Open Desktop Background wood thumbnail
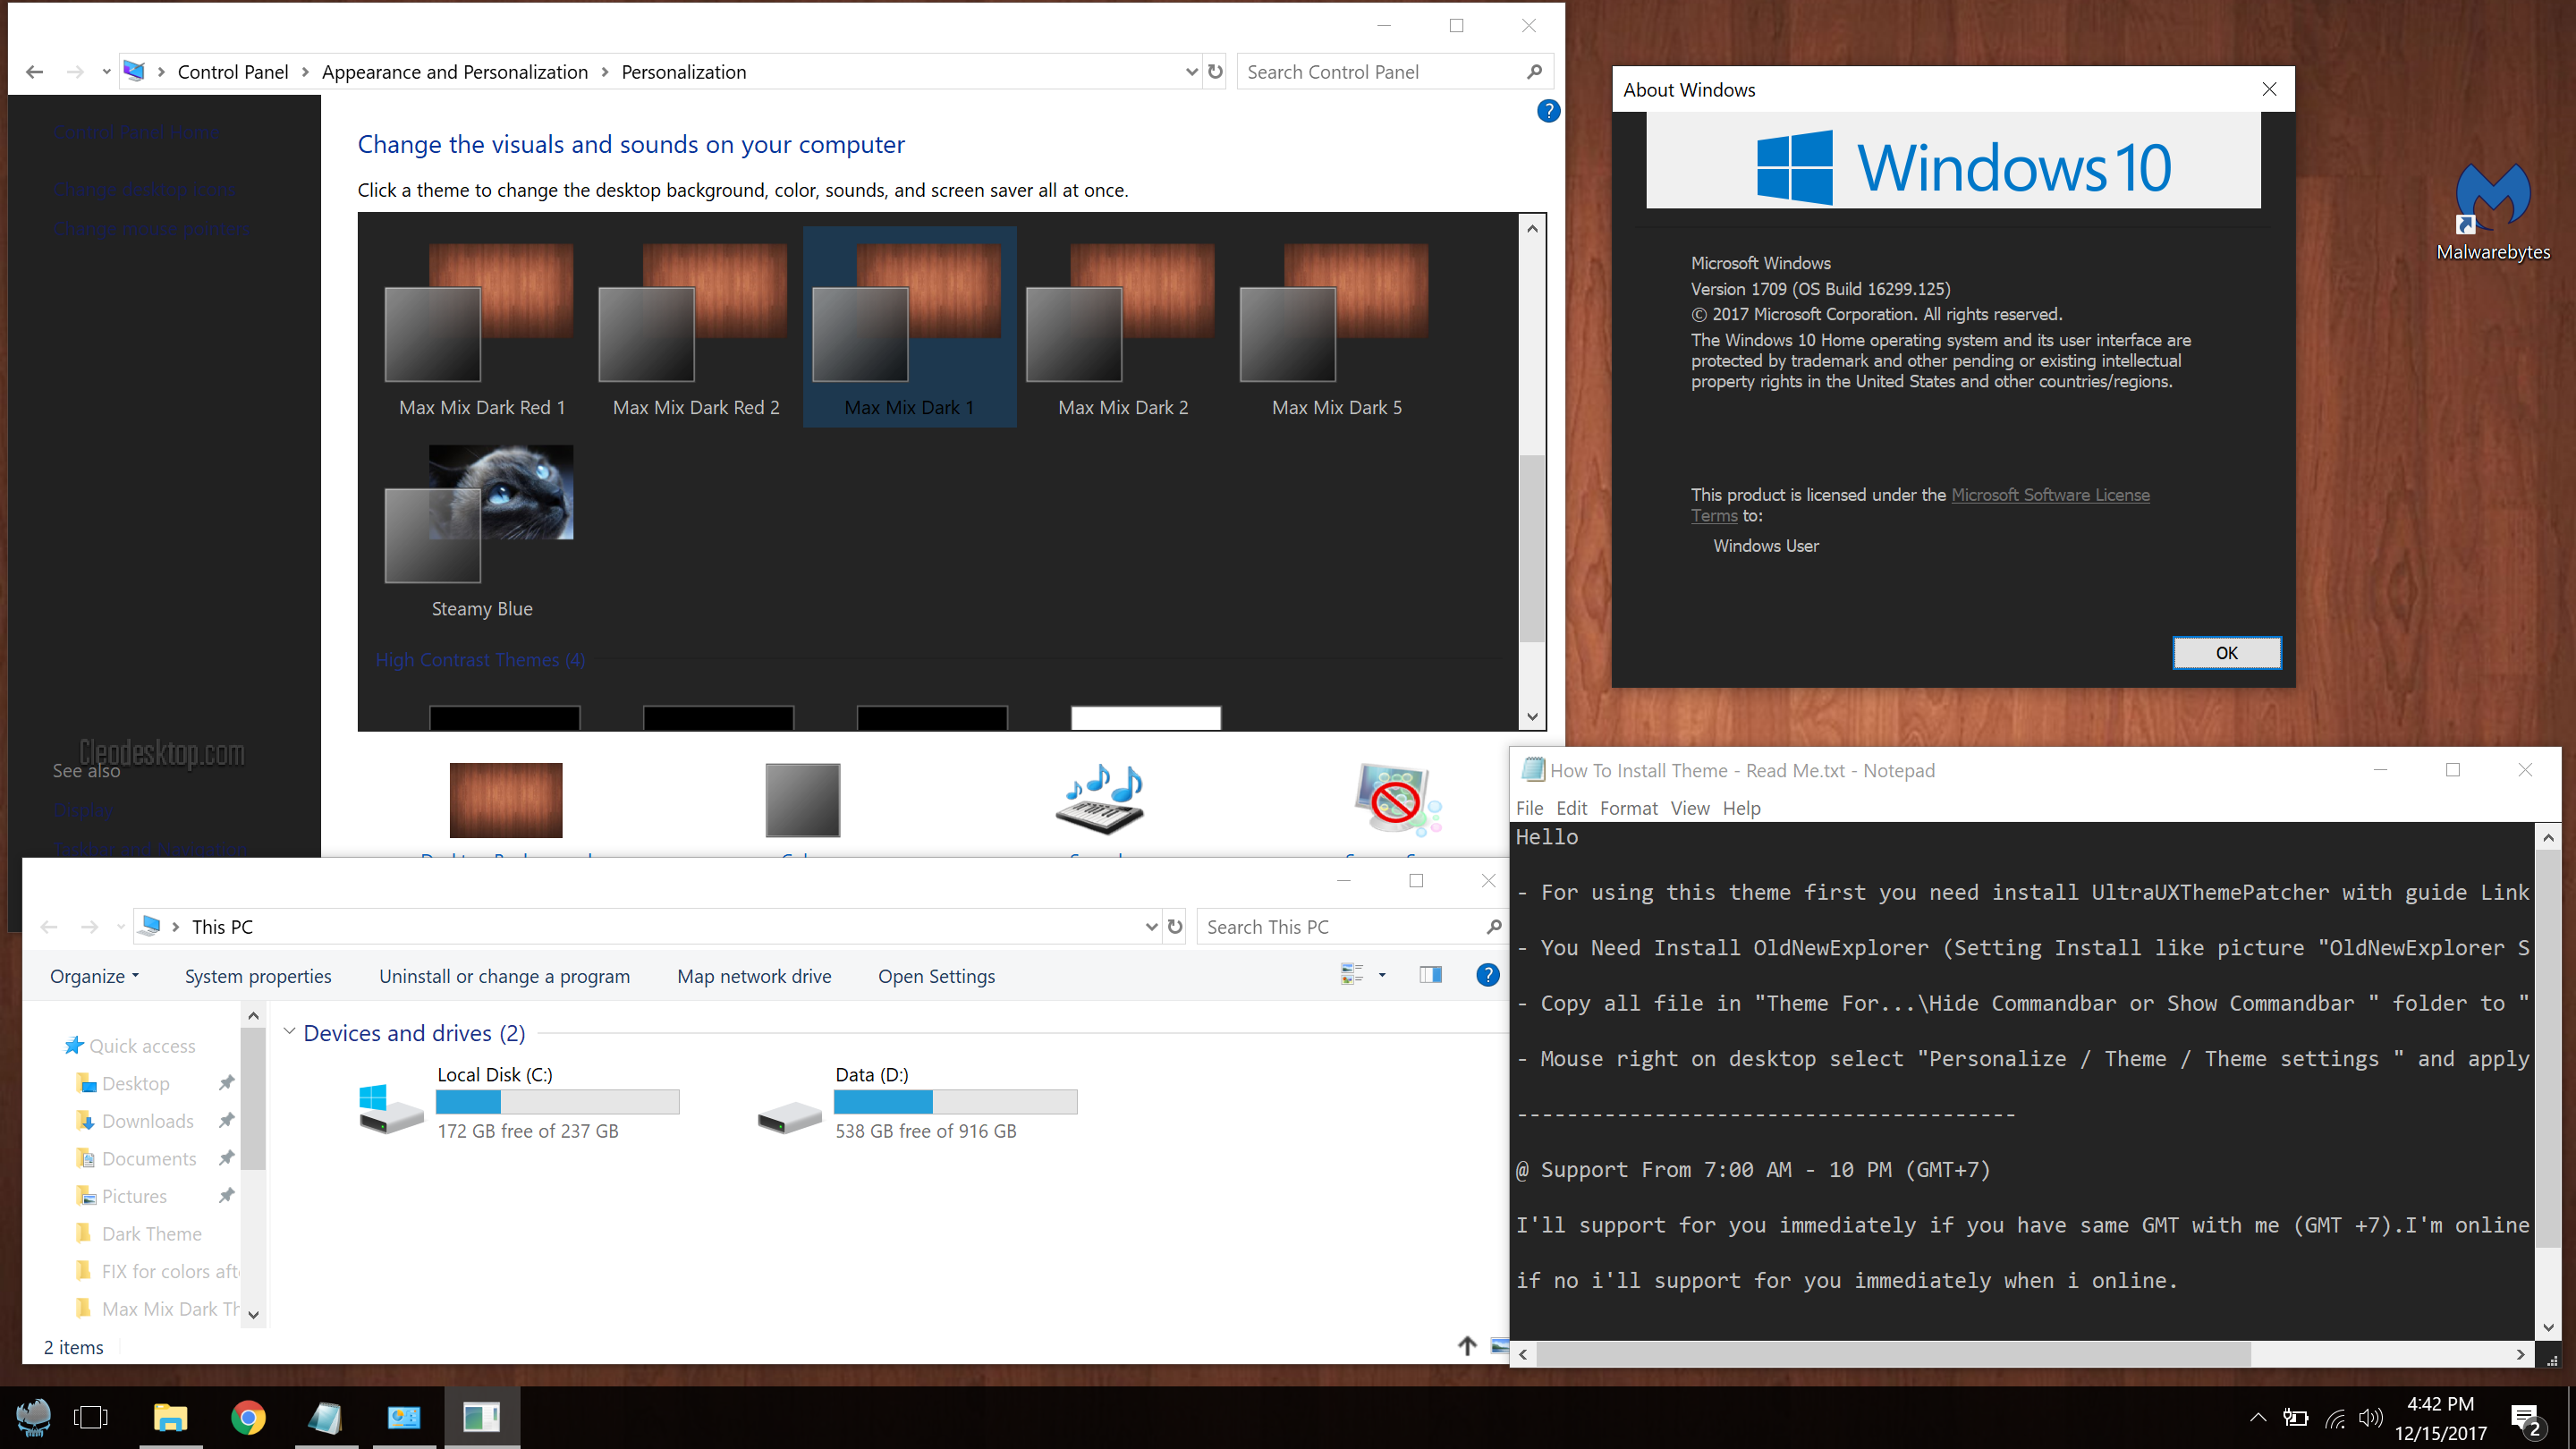This screenshot has height=1449, width=2576. pyautogui.click(x=506, y=800)
